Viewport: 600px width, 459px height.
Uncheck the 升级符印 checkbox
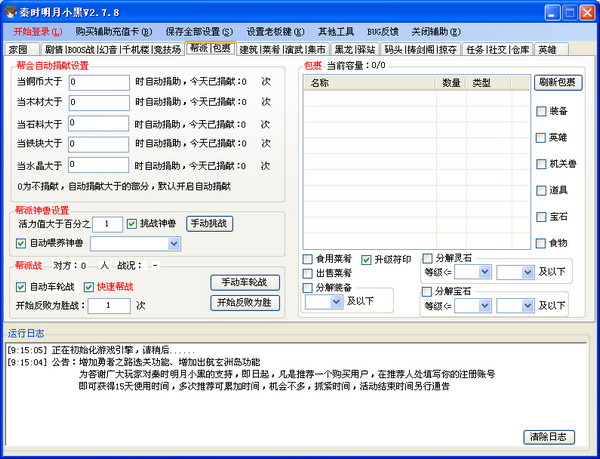(x=366, y=260)
